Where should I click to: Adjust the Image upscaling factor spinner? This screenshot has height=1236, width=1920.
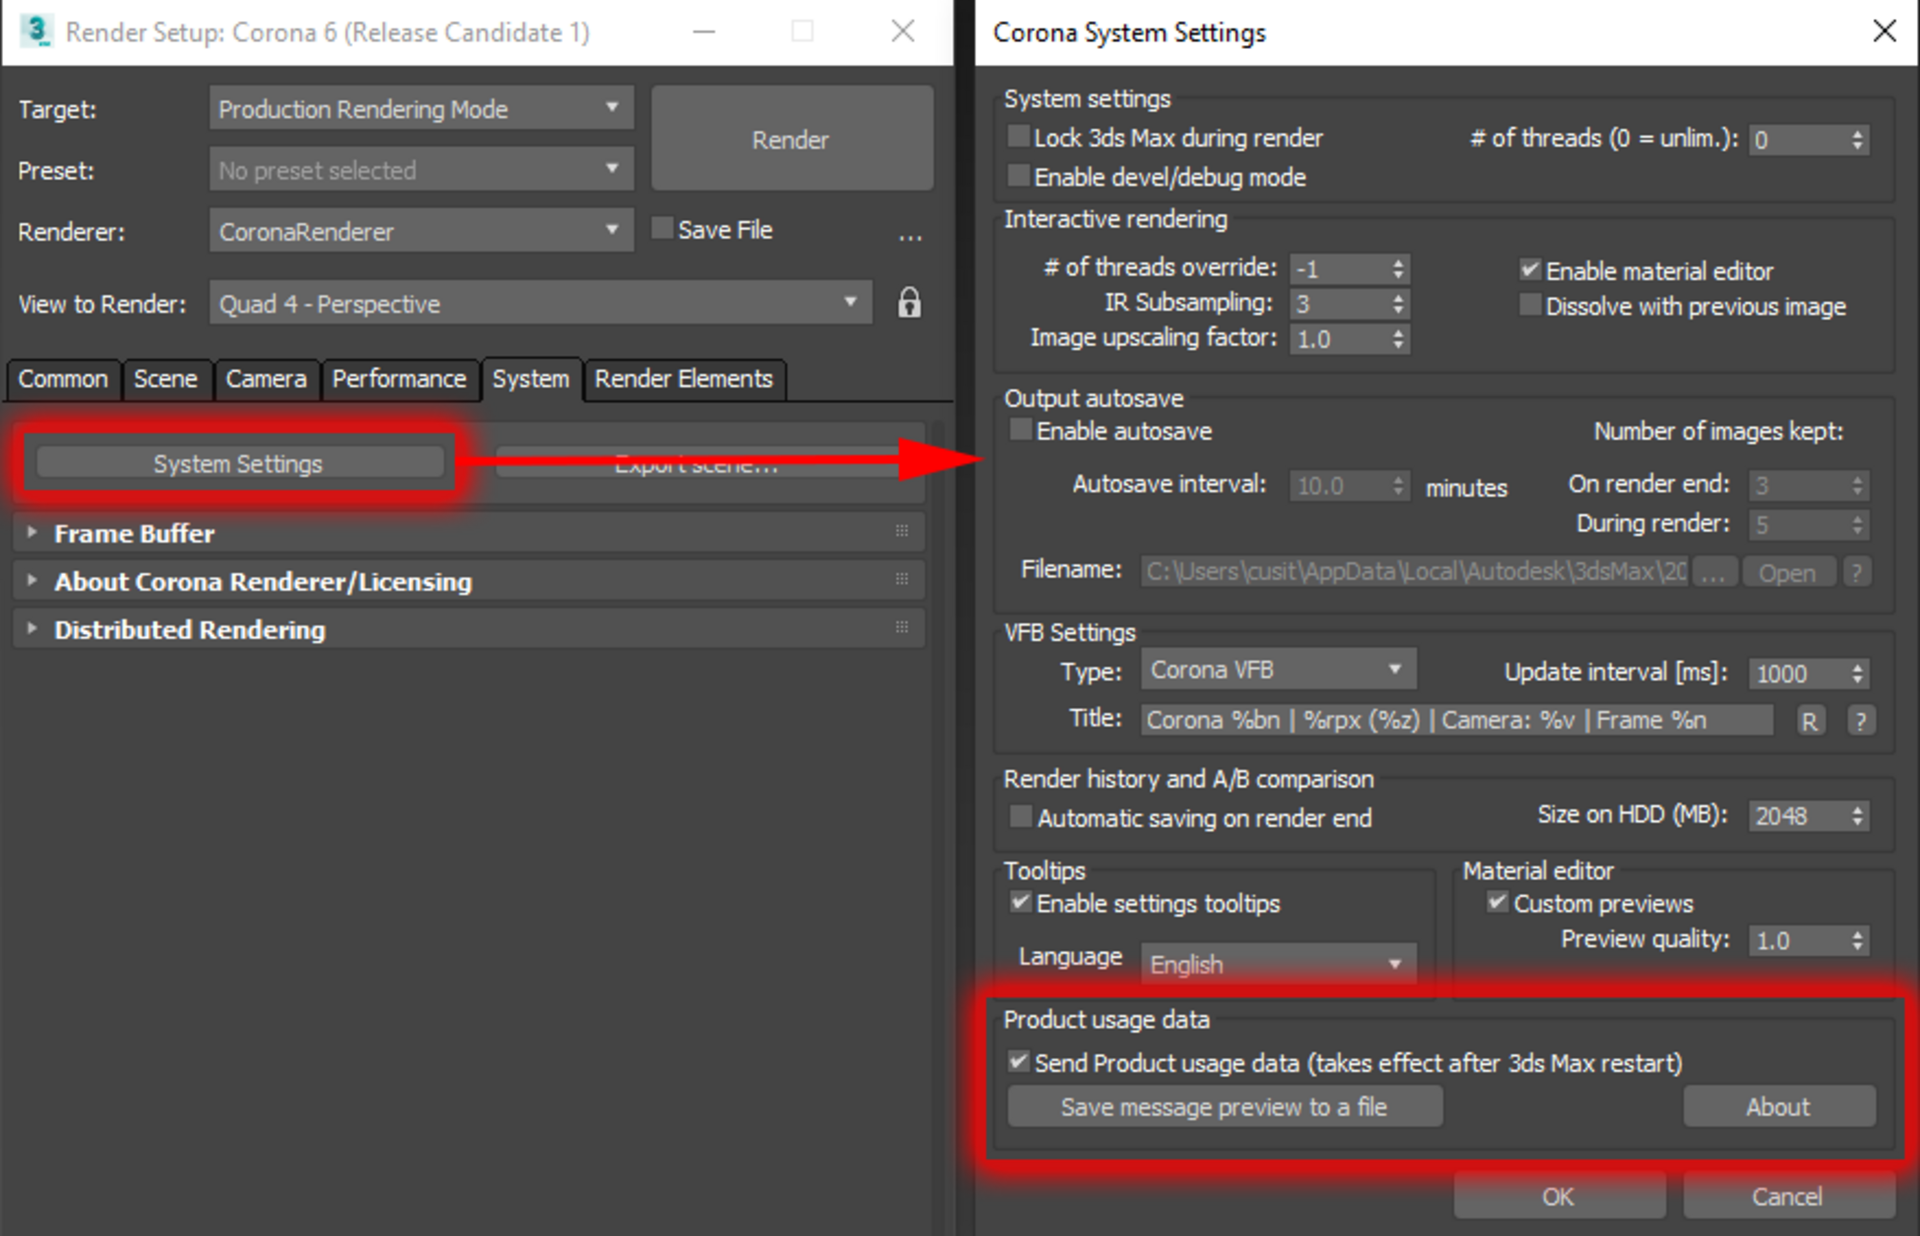point(1398,338)
